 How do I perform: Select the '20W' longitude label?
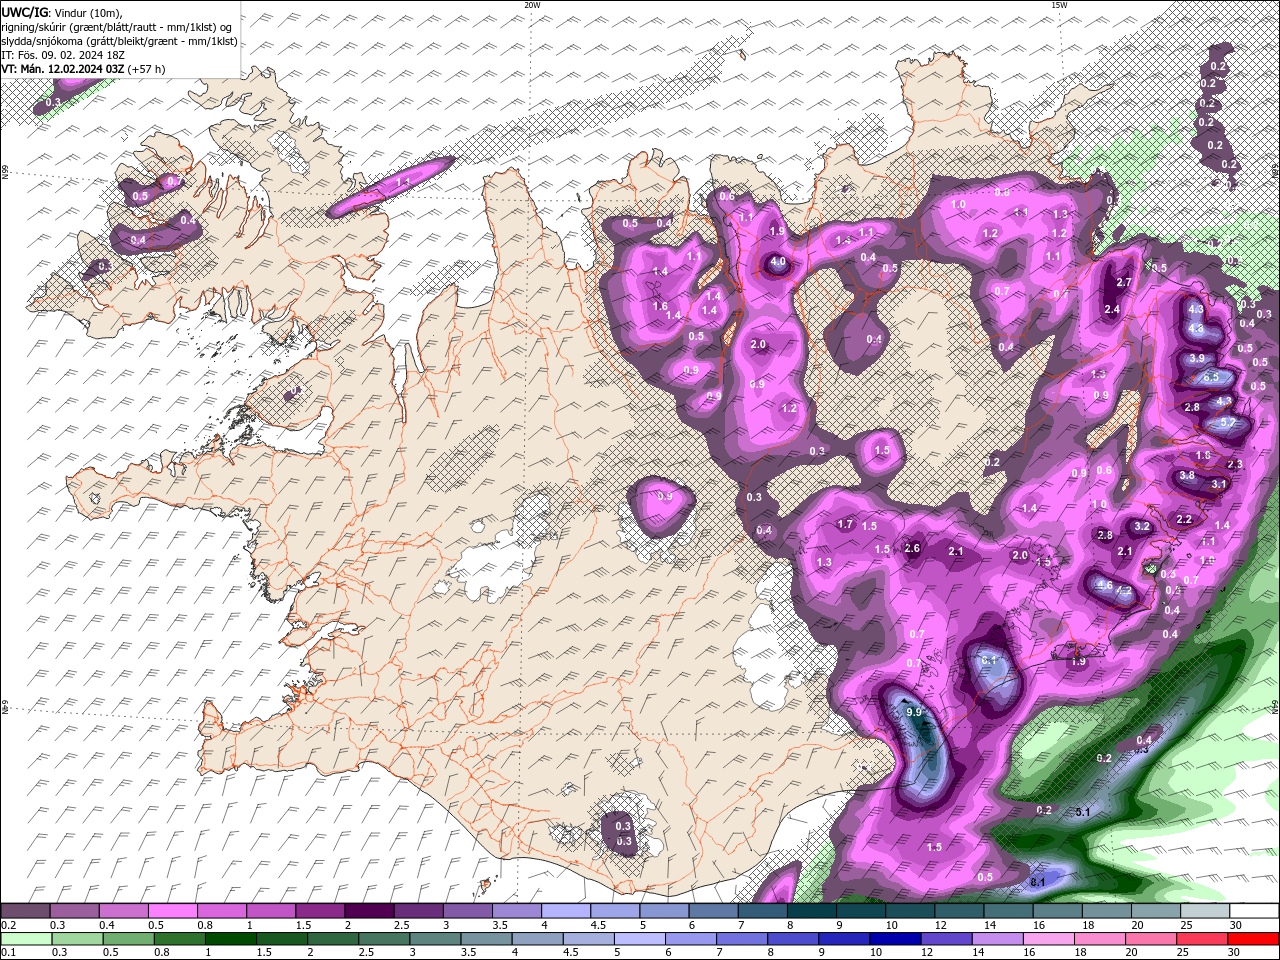click(x=532, y=5)
